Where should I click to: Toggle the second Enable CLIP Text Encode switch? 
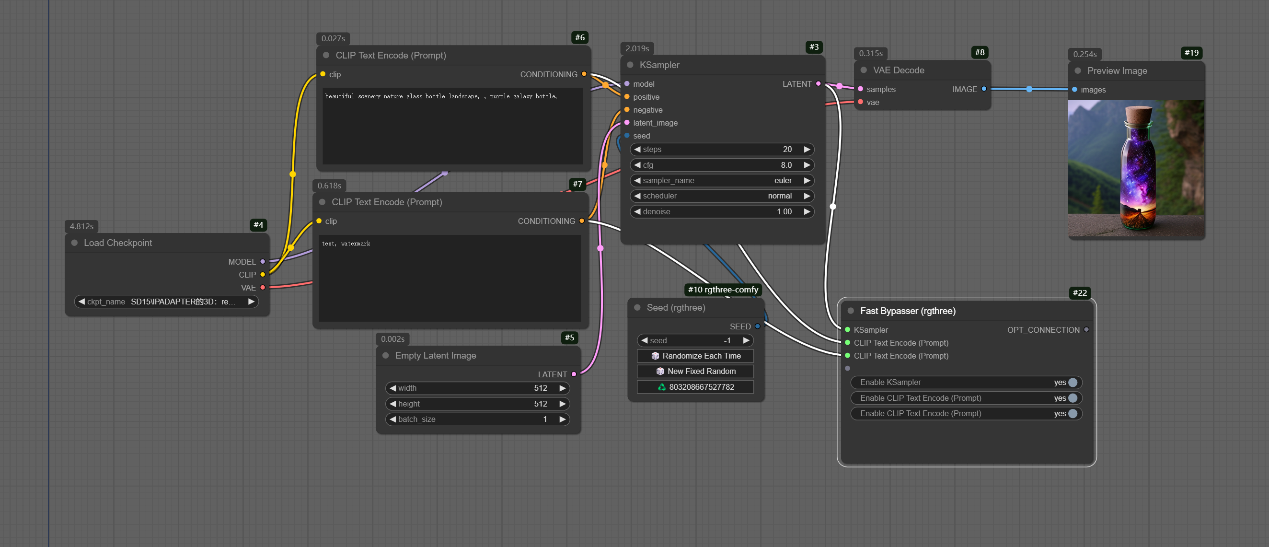[x=1072, y=398]
